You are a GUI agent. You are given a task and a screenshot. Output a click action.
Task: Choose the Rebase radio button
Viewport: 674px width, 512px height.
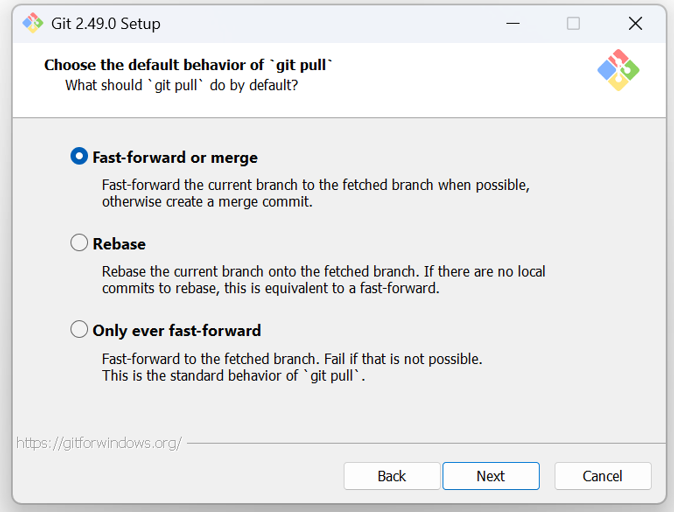79,242
